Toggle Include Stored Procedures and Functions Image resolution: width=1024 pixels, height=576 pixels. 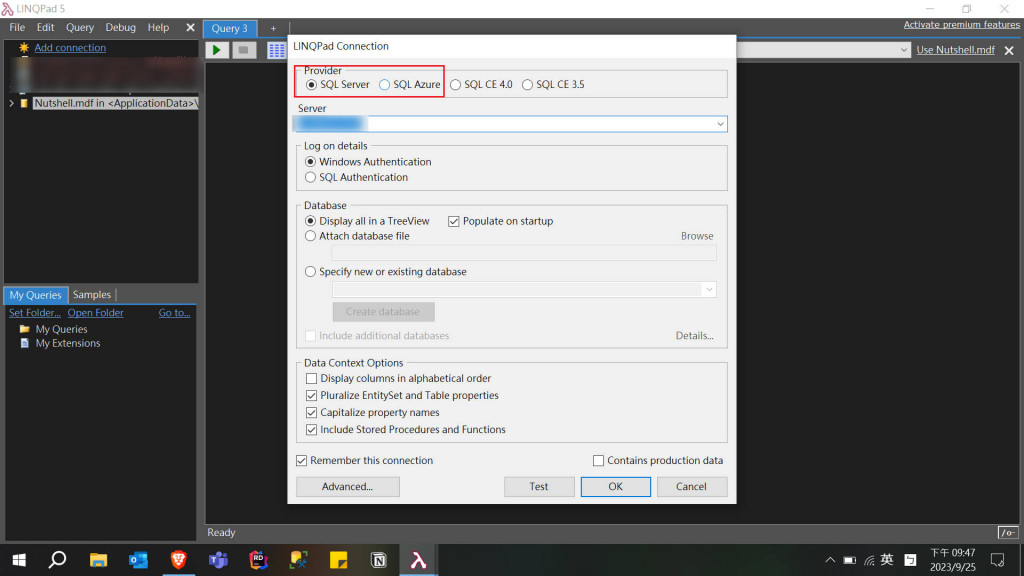pyautogui.click(x=406, y=430)
